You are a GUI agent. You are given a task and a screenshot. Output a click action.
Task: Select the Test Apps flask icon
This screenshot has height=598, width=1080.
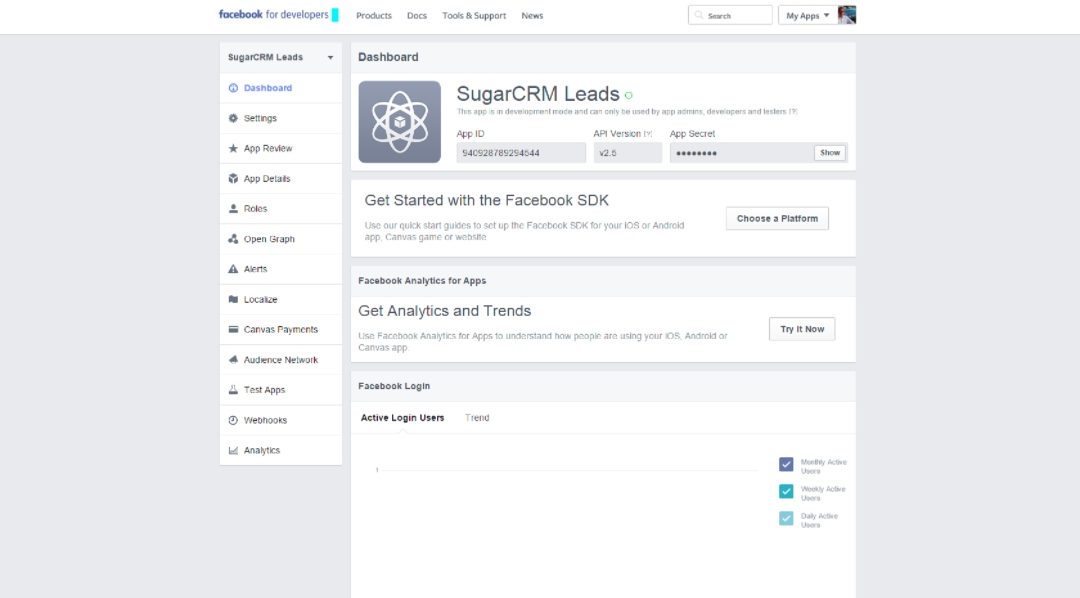[x=233, y=390]
